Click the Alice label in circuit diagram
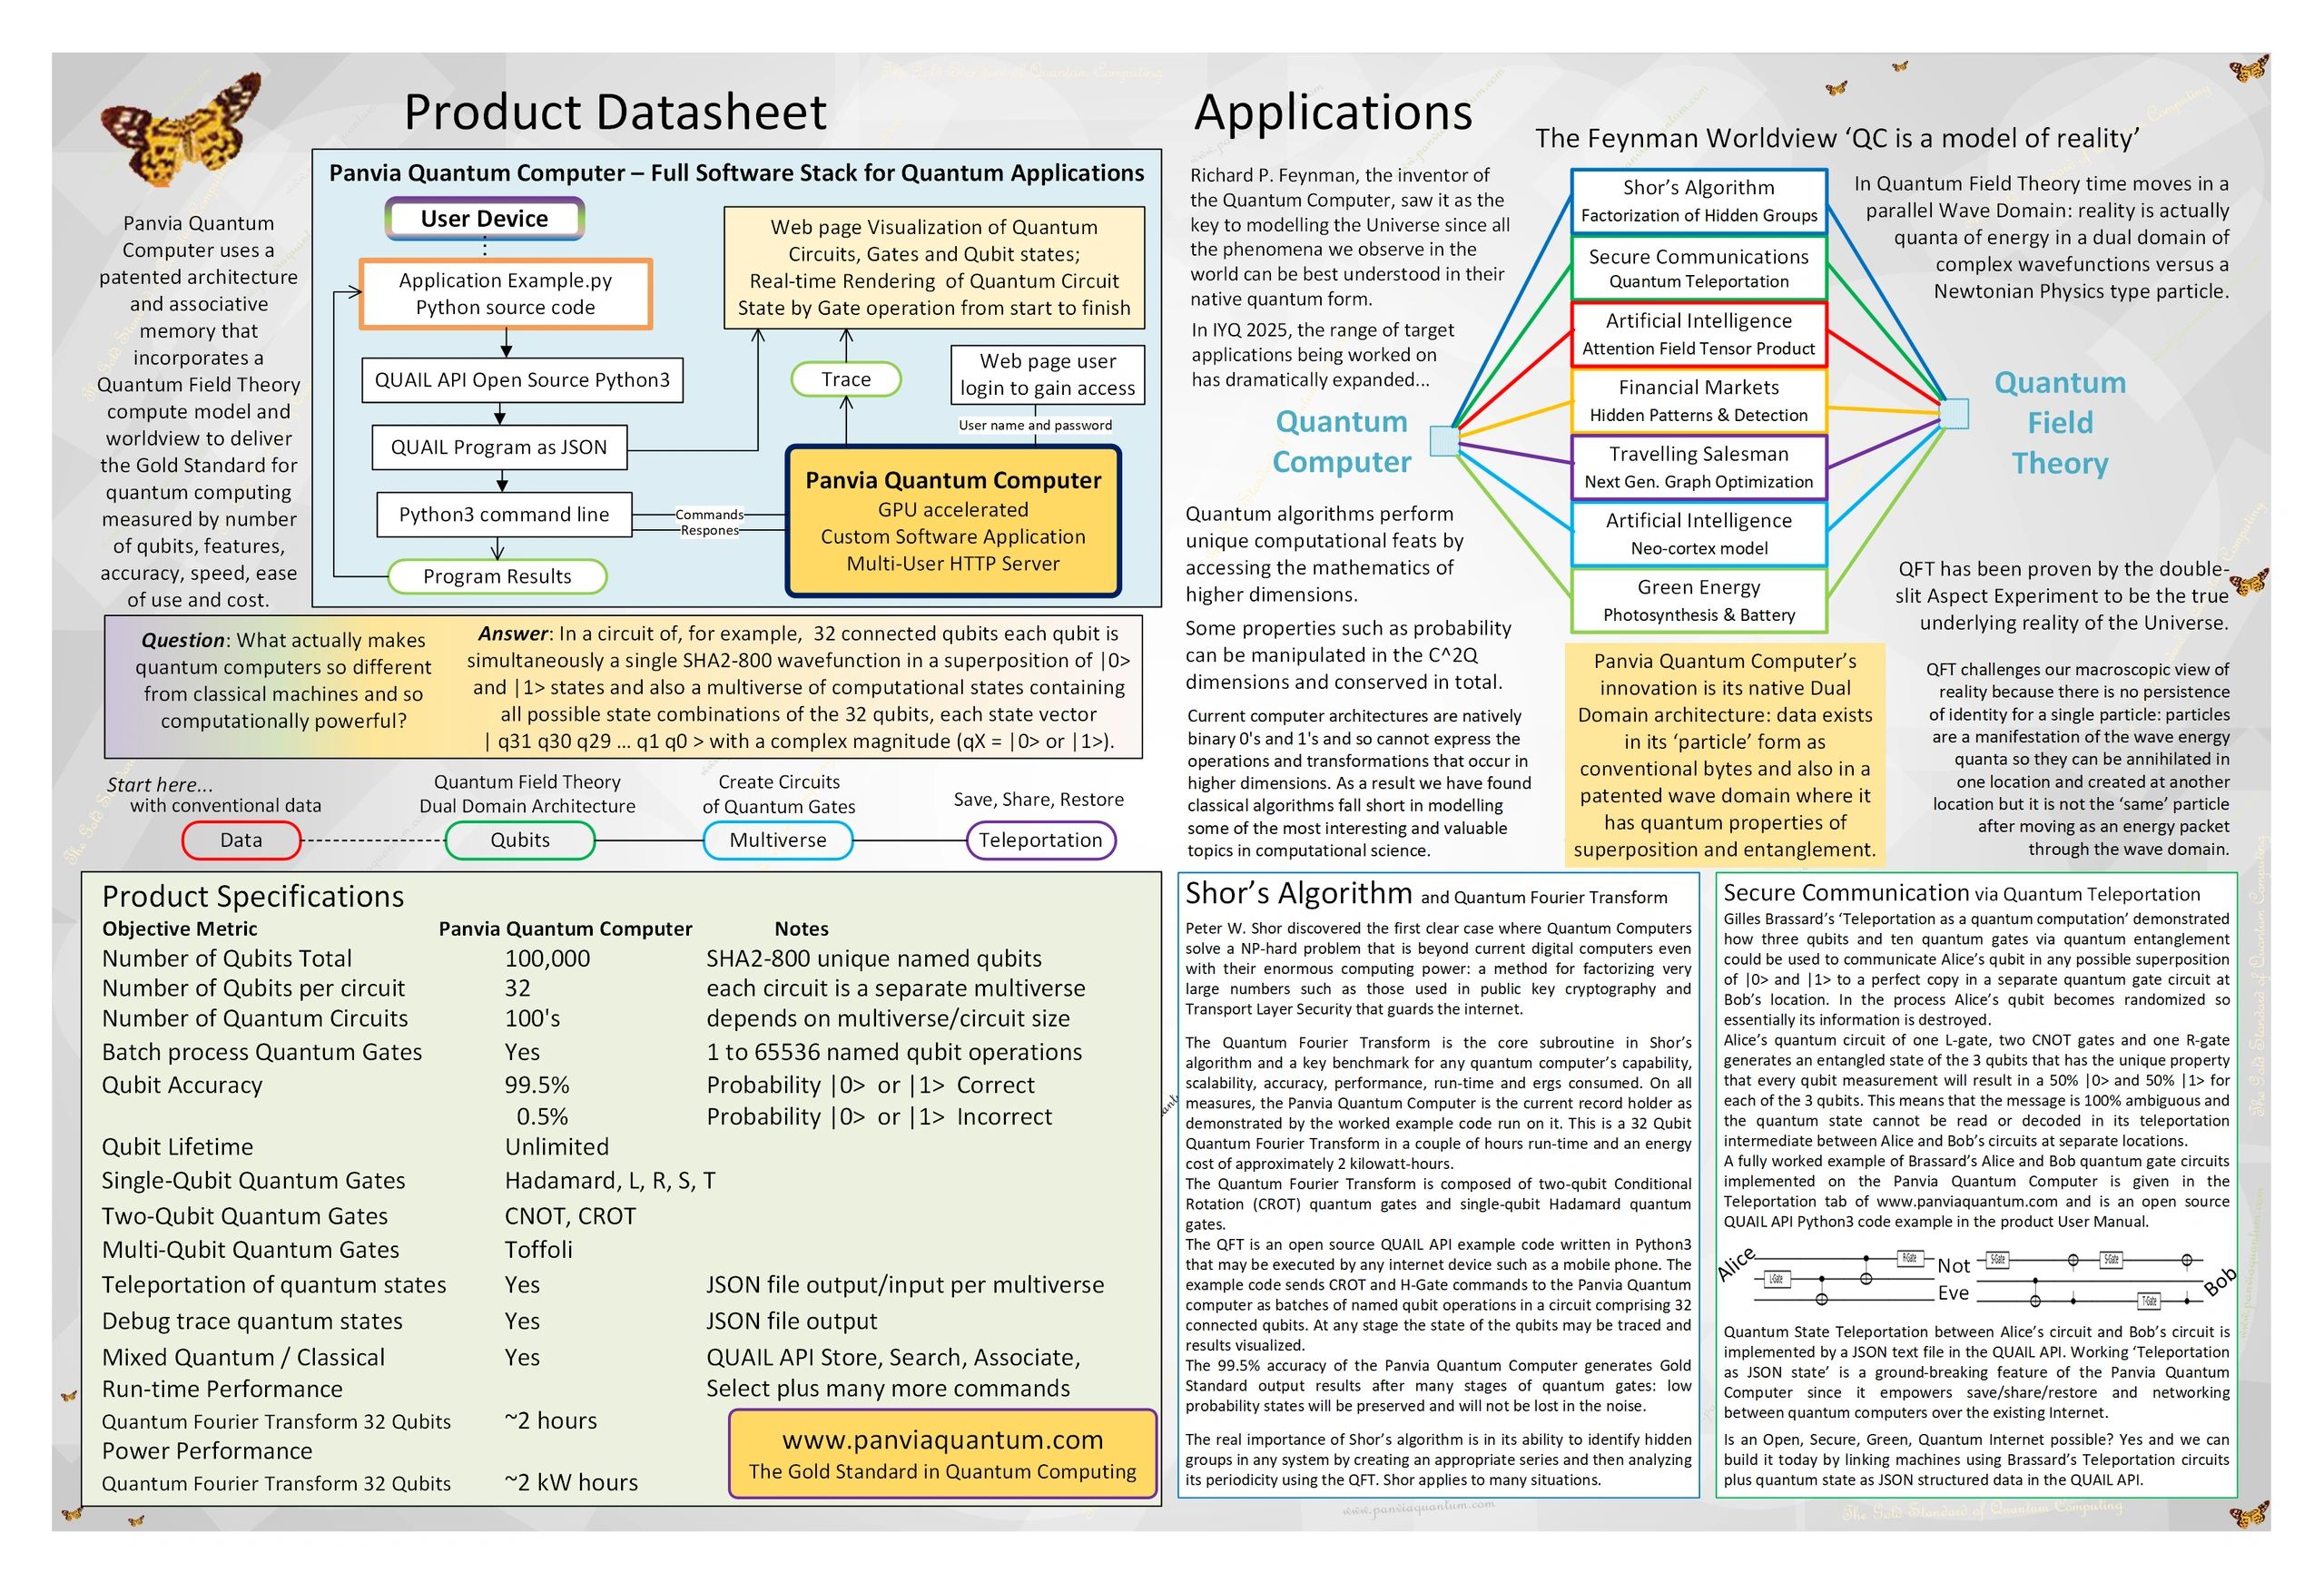The height and width of the screenshot is (1582, 2324). (1737, 1264)
